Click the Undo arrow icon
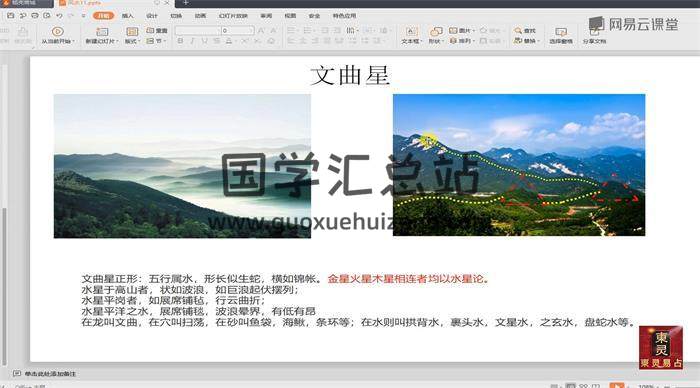Image resolution: width=700 pixels, height=388 pixels. (x=59, y=16)
